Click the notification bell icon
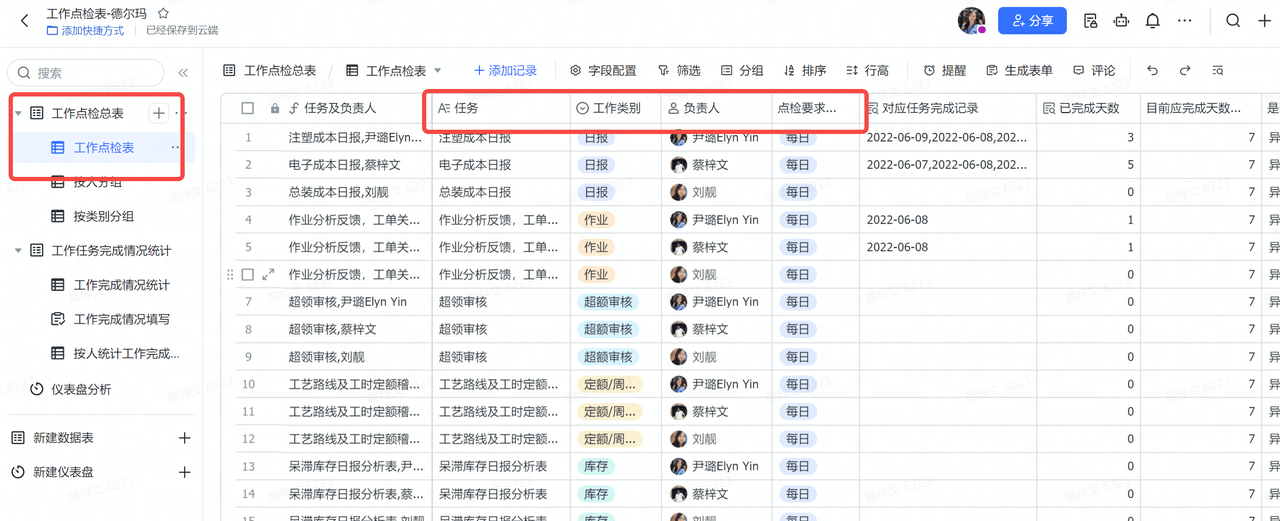Image resolution: width=1280 pixels, height=521 pixels. (x=1153, y=21)
